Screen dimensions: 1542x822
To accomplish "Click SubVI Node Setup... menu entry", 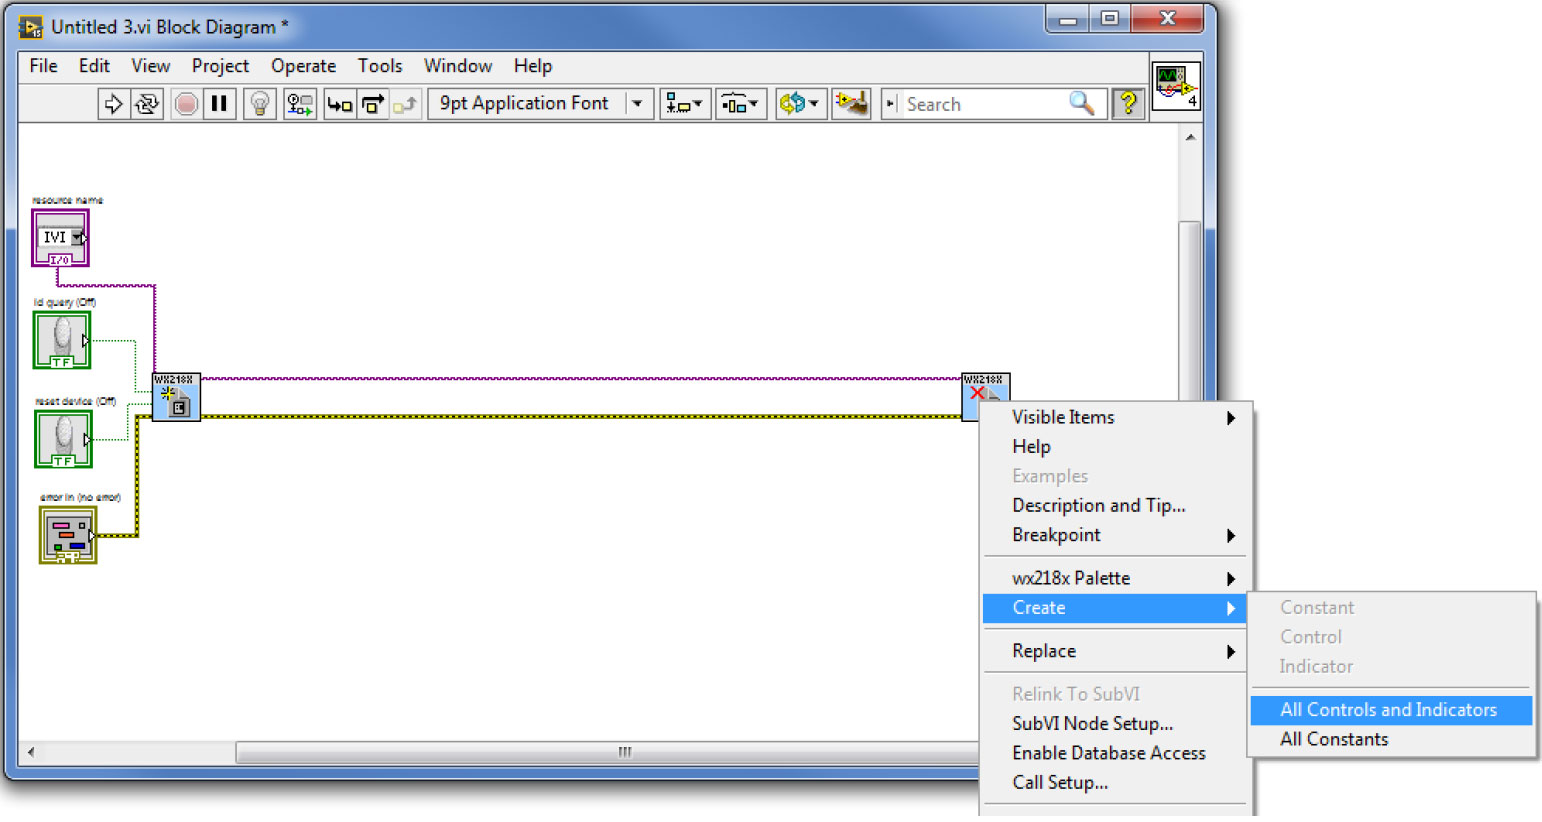I will [1092, 724].
